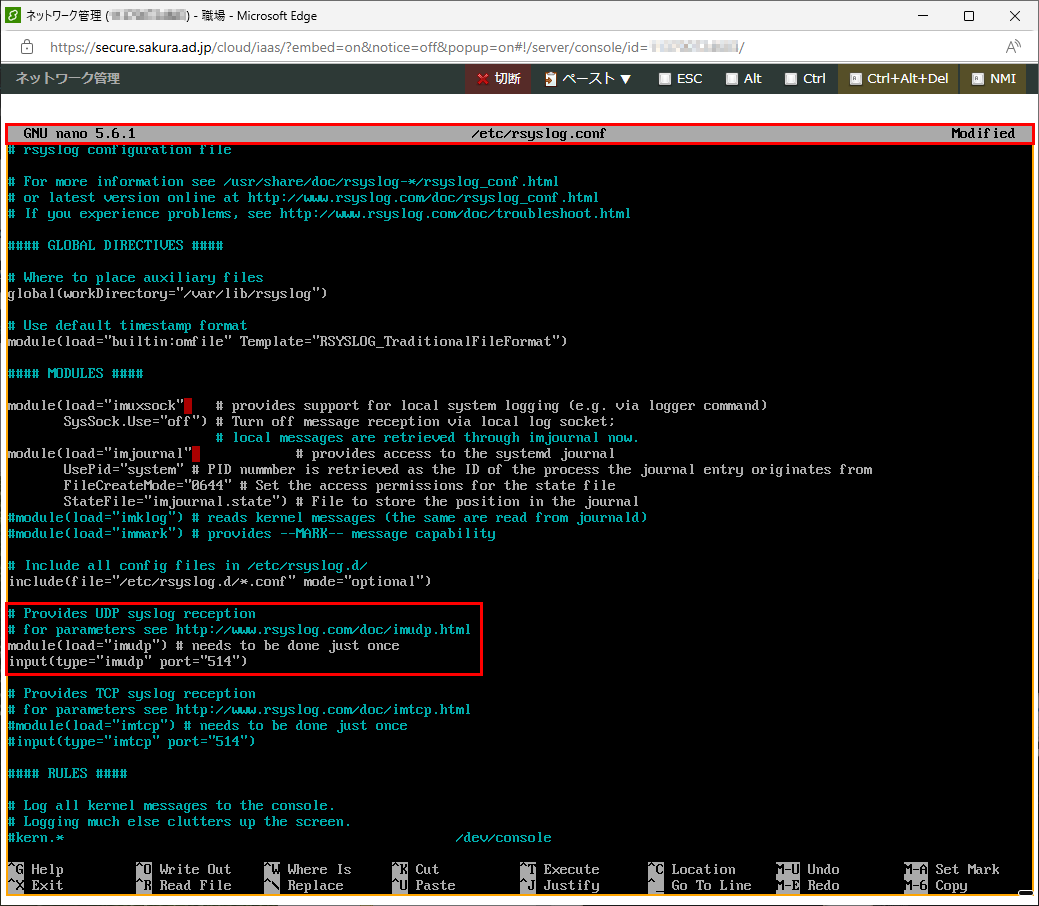The height and width of the screenshot is (906, 1039).
Task: Click the M-U Undo shortcut
Action: pyautogui.click(x=807, y=870)
